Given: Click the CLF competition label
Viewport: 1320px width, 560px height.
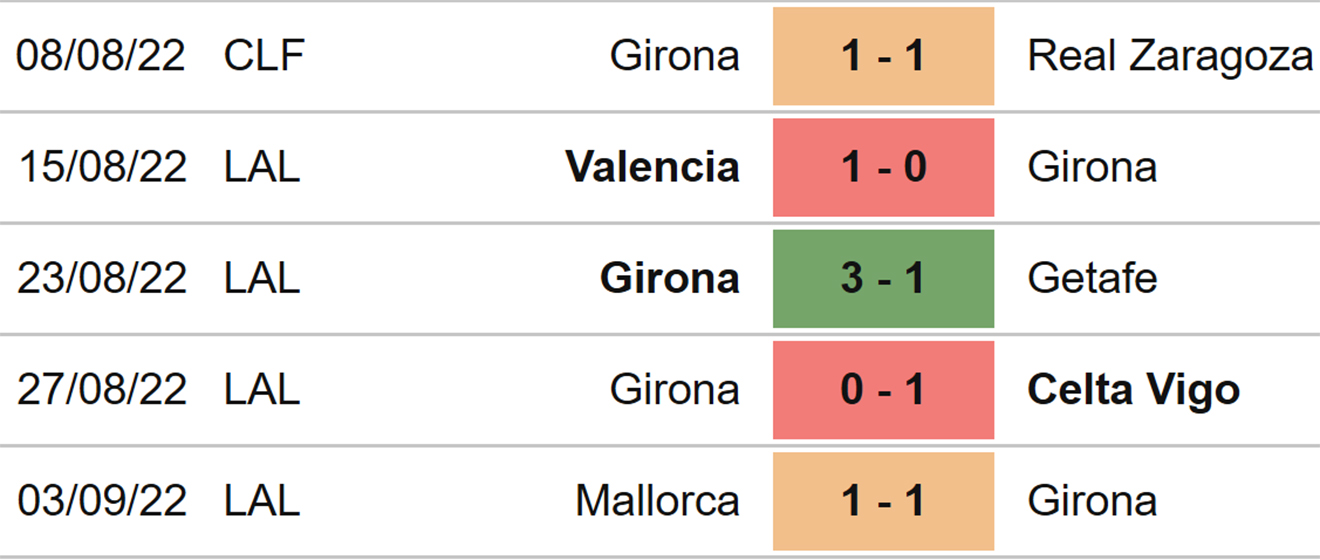Looking at the screenshot, I should 264,56.
